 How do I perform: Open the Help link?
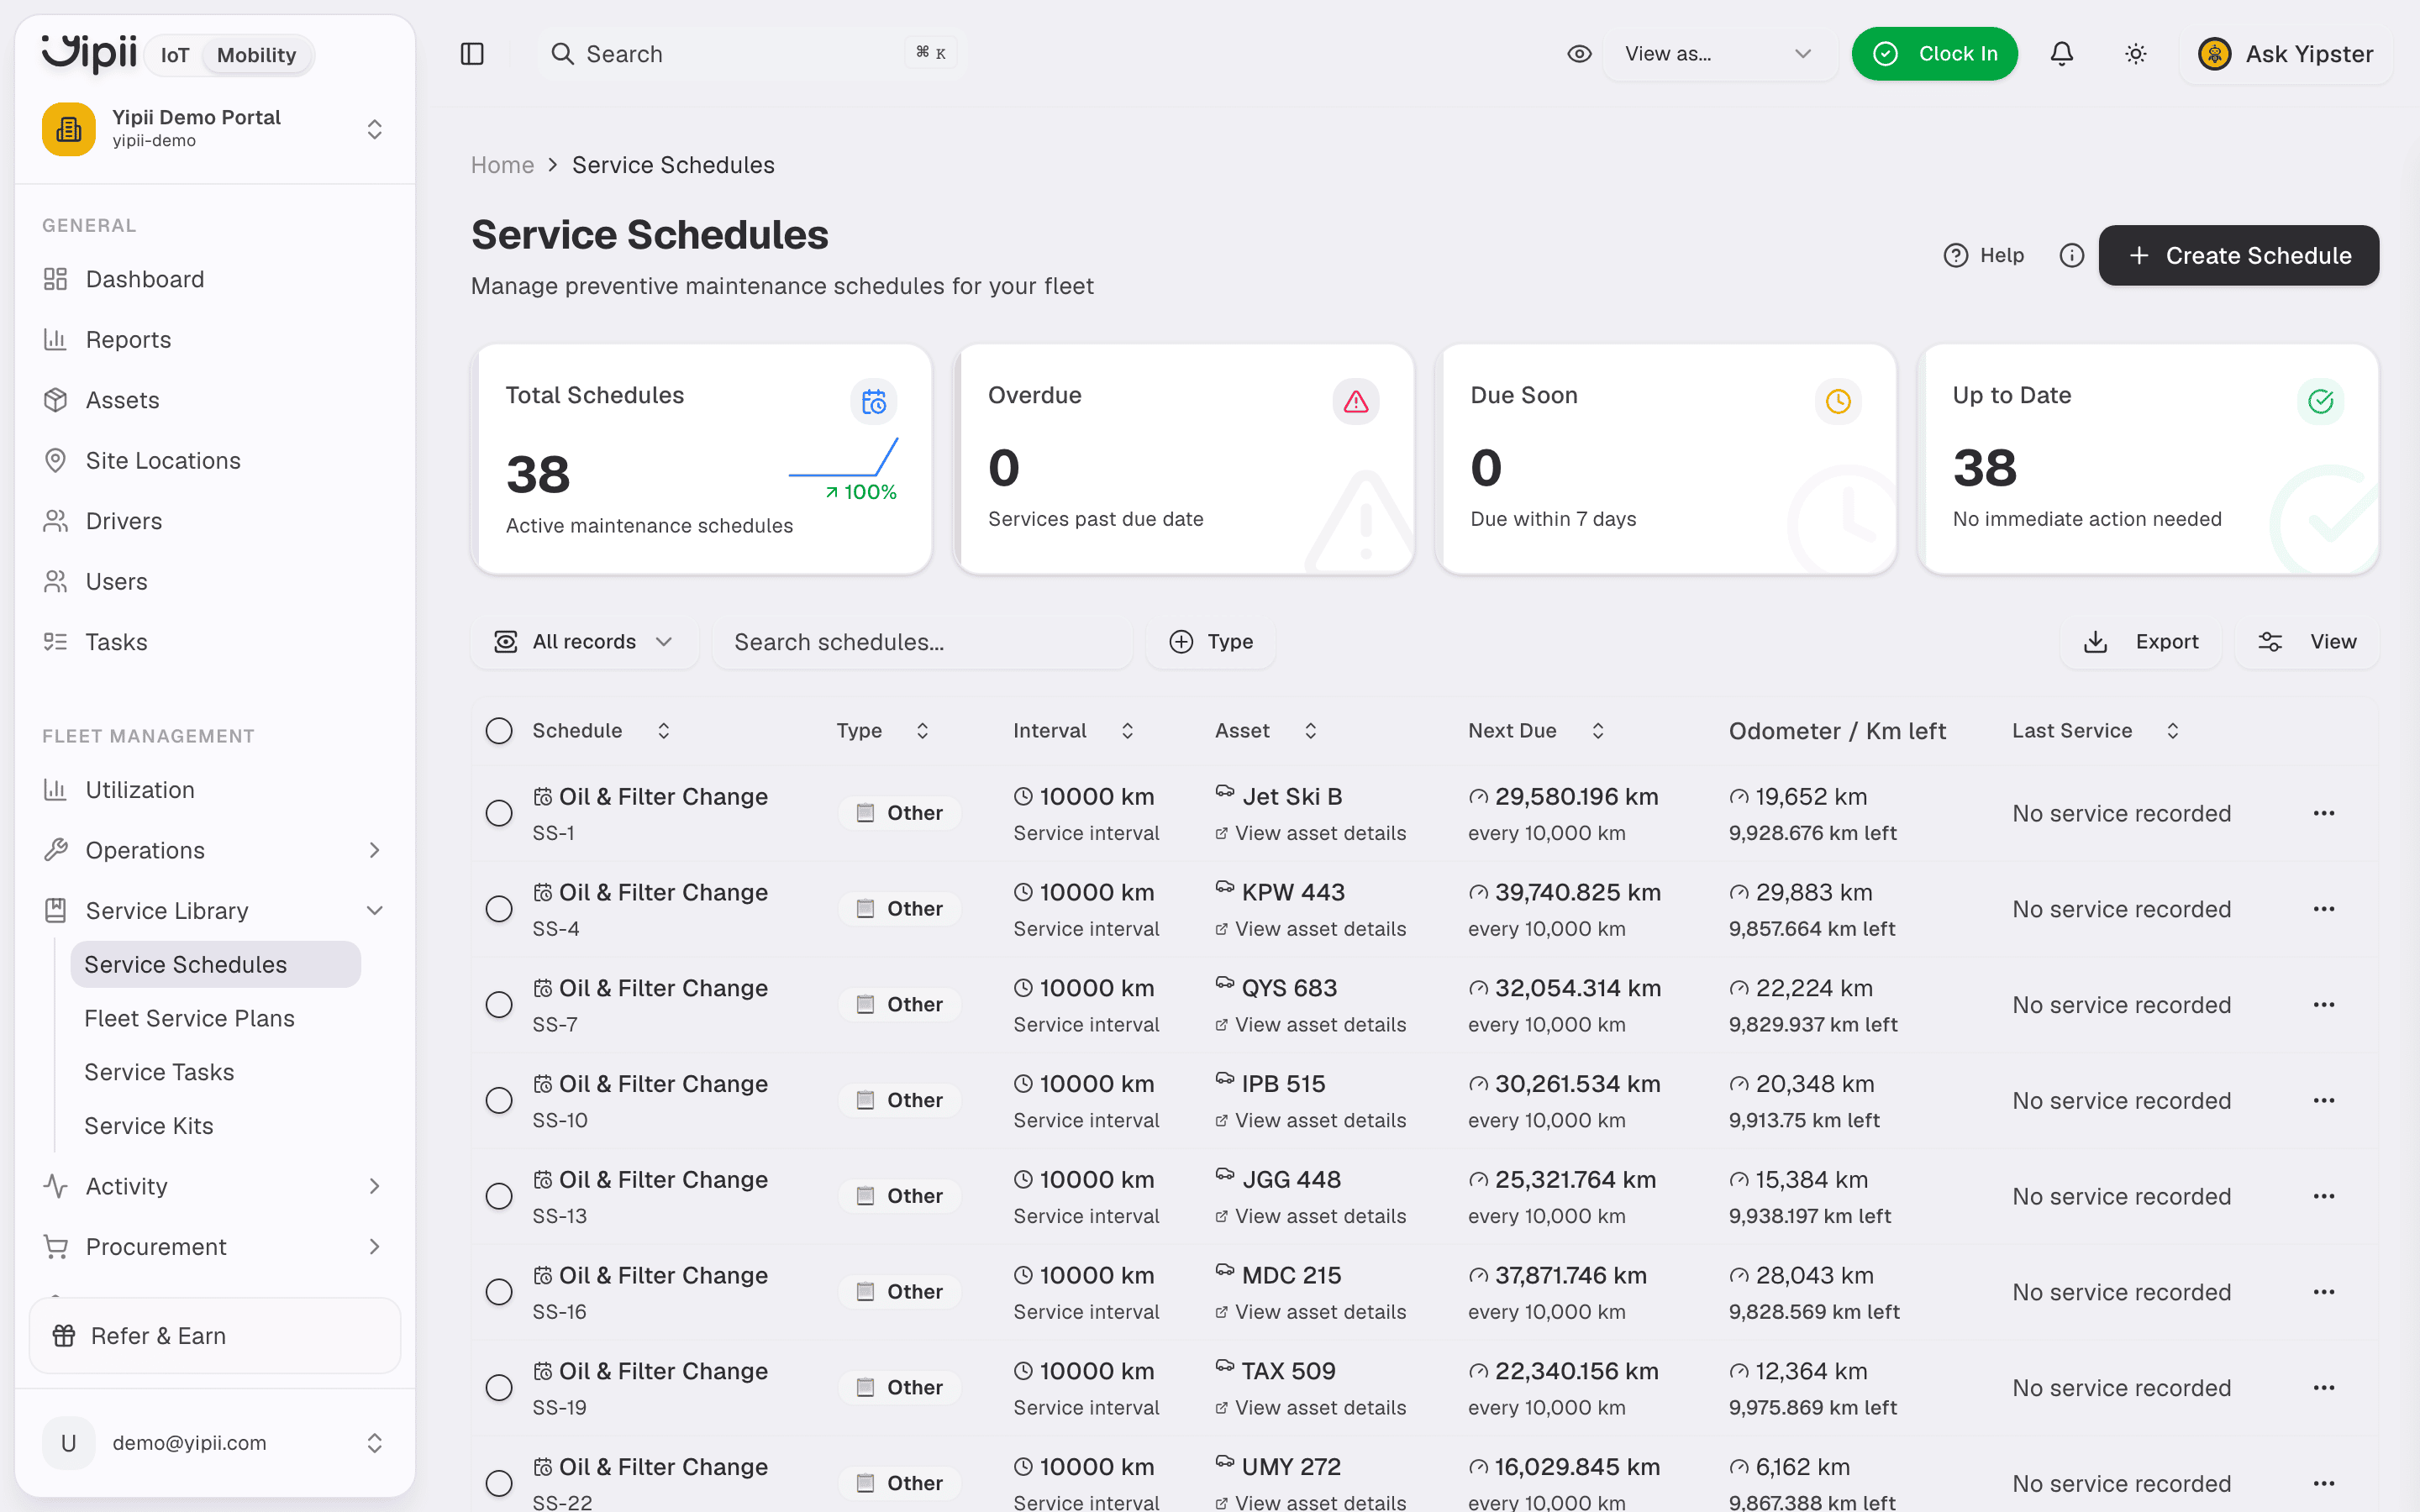coord(1983,255)
